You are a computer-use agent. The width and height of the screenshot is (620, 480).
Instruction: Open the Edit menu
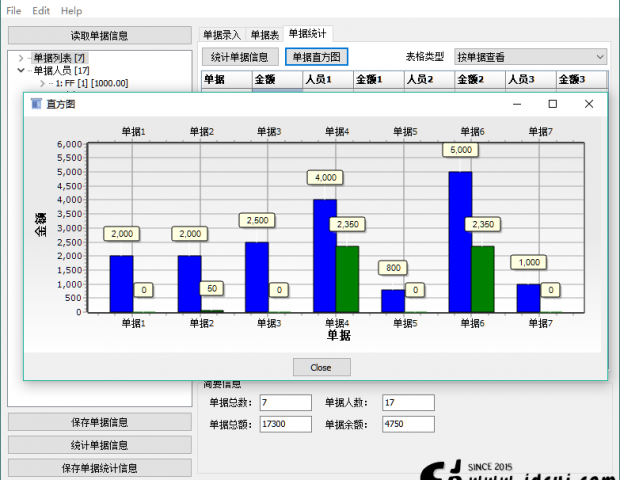[41, 10]
